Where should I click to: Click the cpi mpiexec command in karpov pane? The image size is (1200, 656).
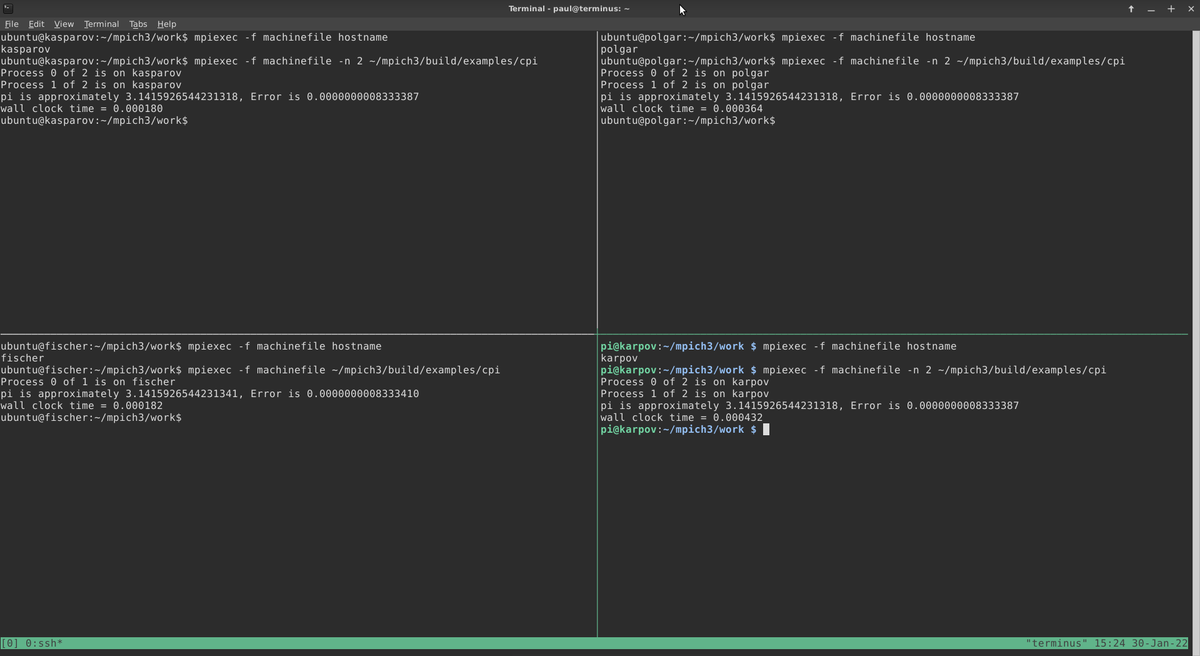[935, 370]
